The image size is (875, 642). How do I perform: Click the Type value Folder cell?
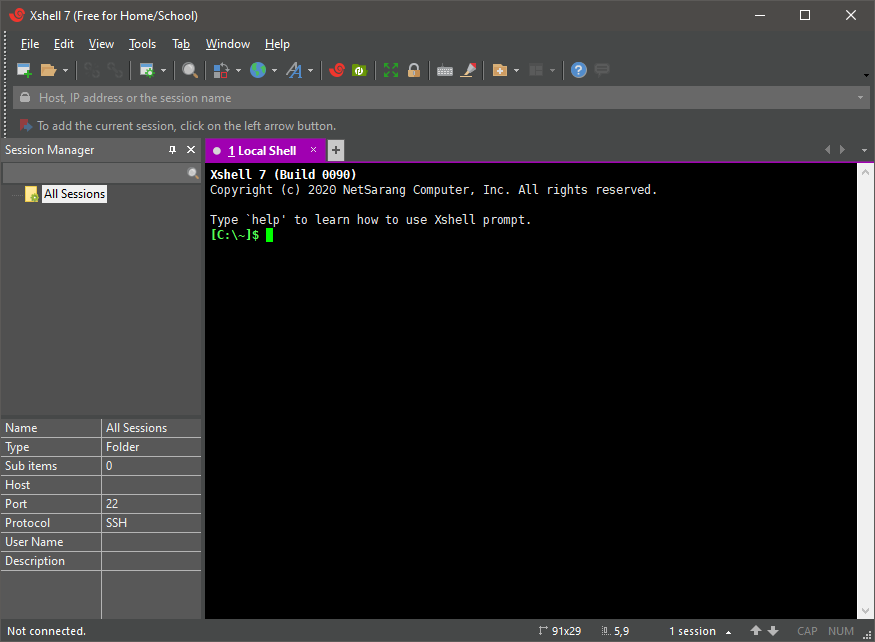(151, 447)
